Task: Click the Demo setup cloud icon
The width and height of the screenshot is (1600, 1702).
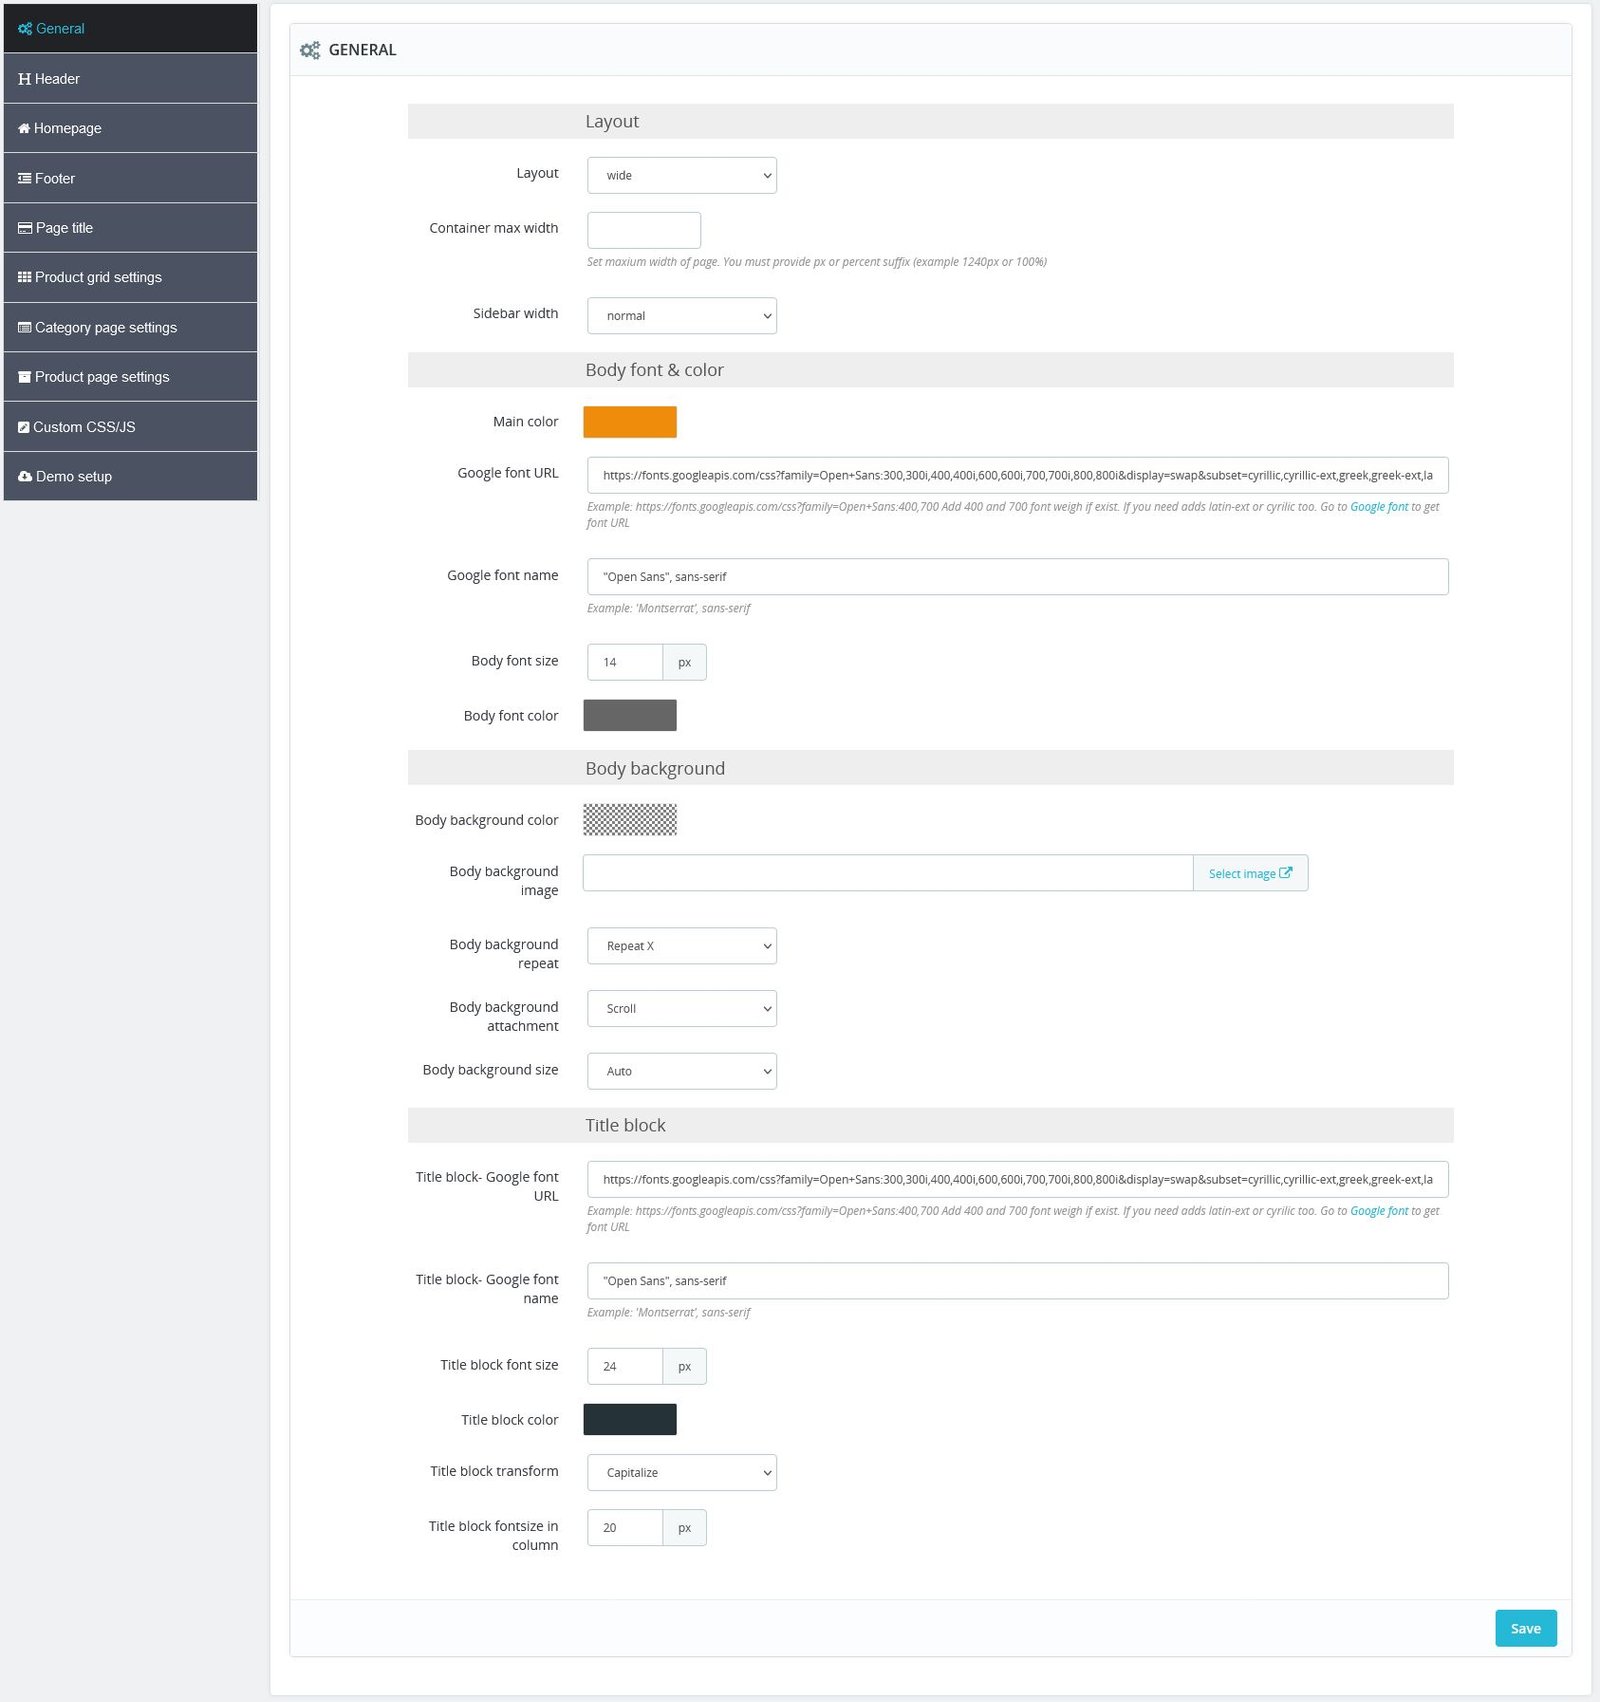Action: [x=25, y=476]
